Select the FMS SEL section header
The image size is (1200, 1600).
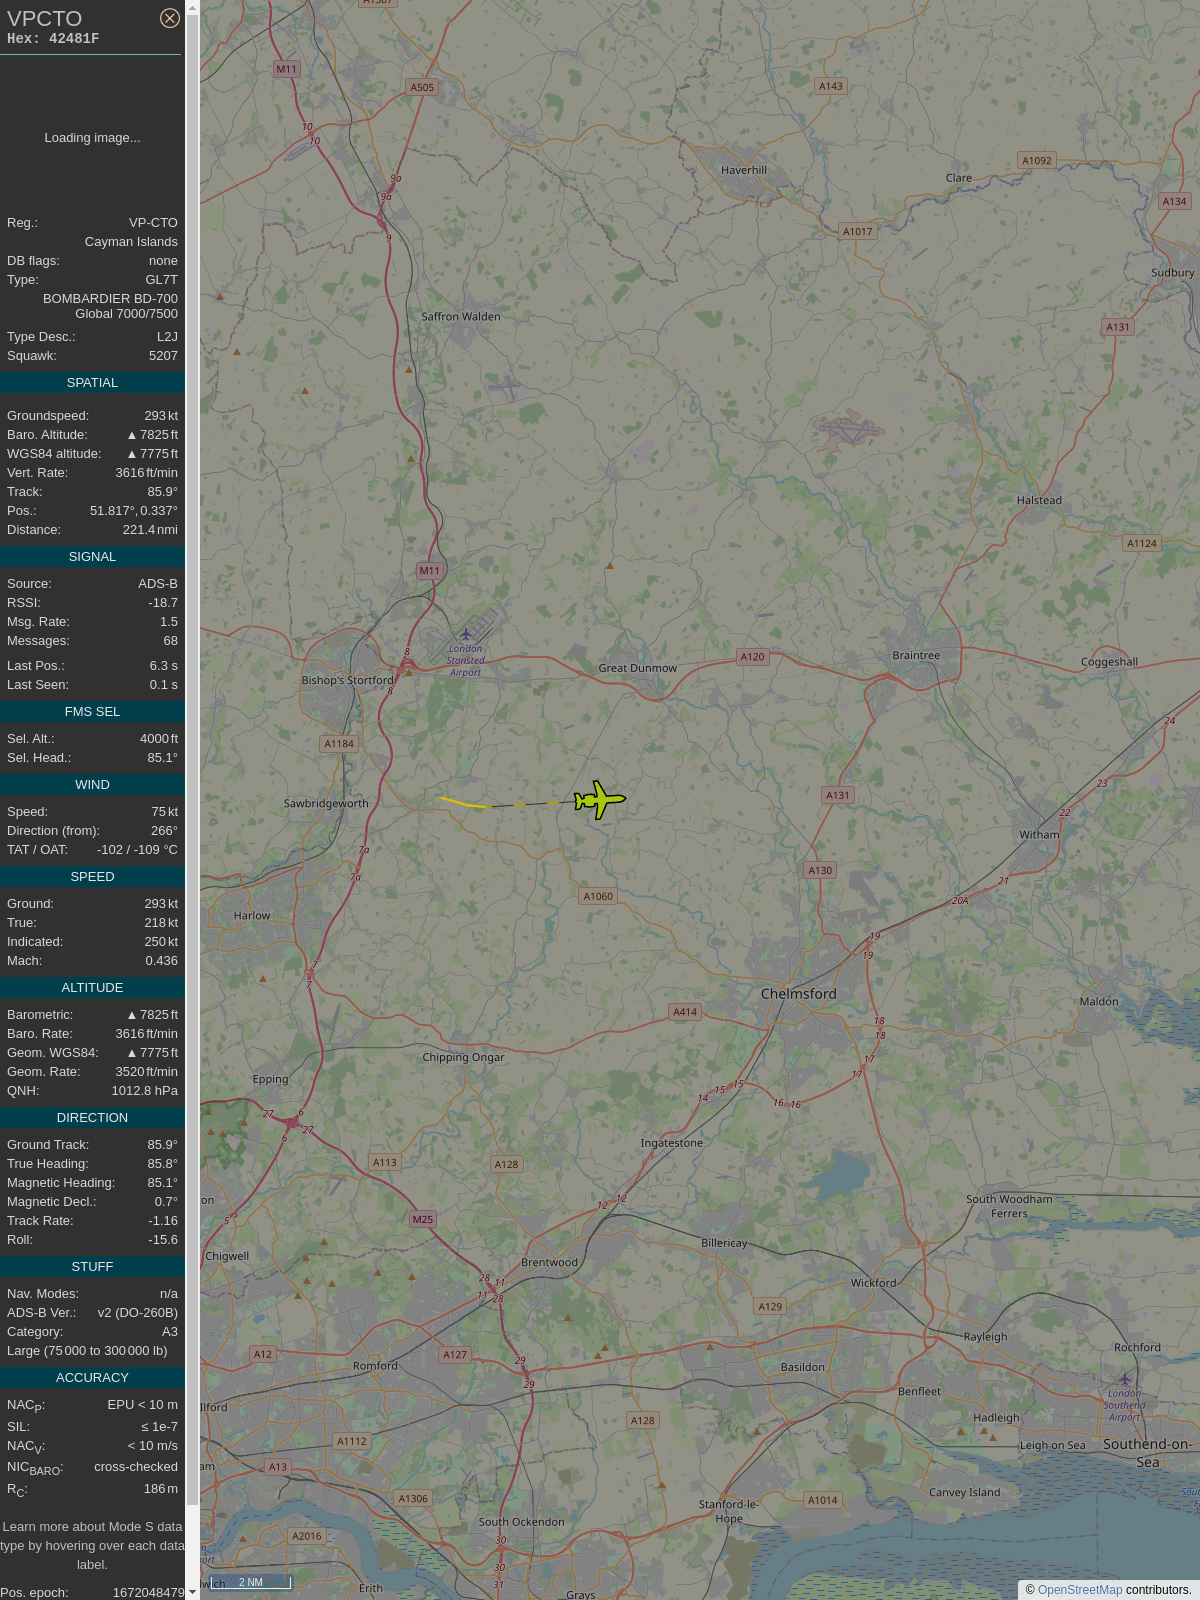(92, 712)
